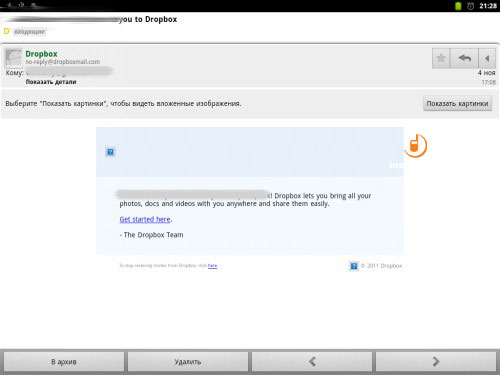Go to the next email arrow
This screenshot has height=375, width=500.
tap(436, 362)
